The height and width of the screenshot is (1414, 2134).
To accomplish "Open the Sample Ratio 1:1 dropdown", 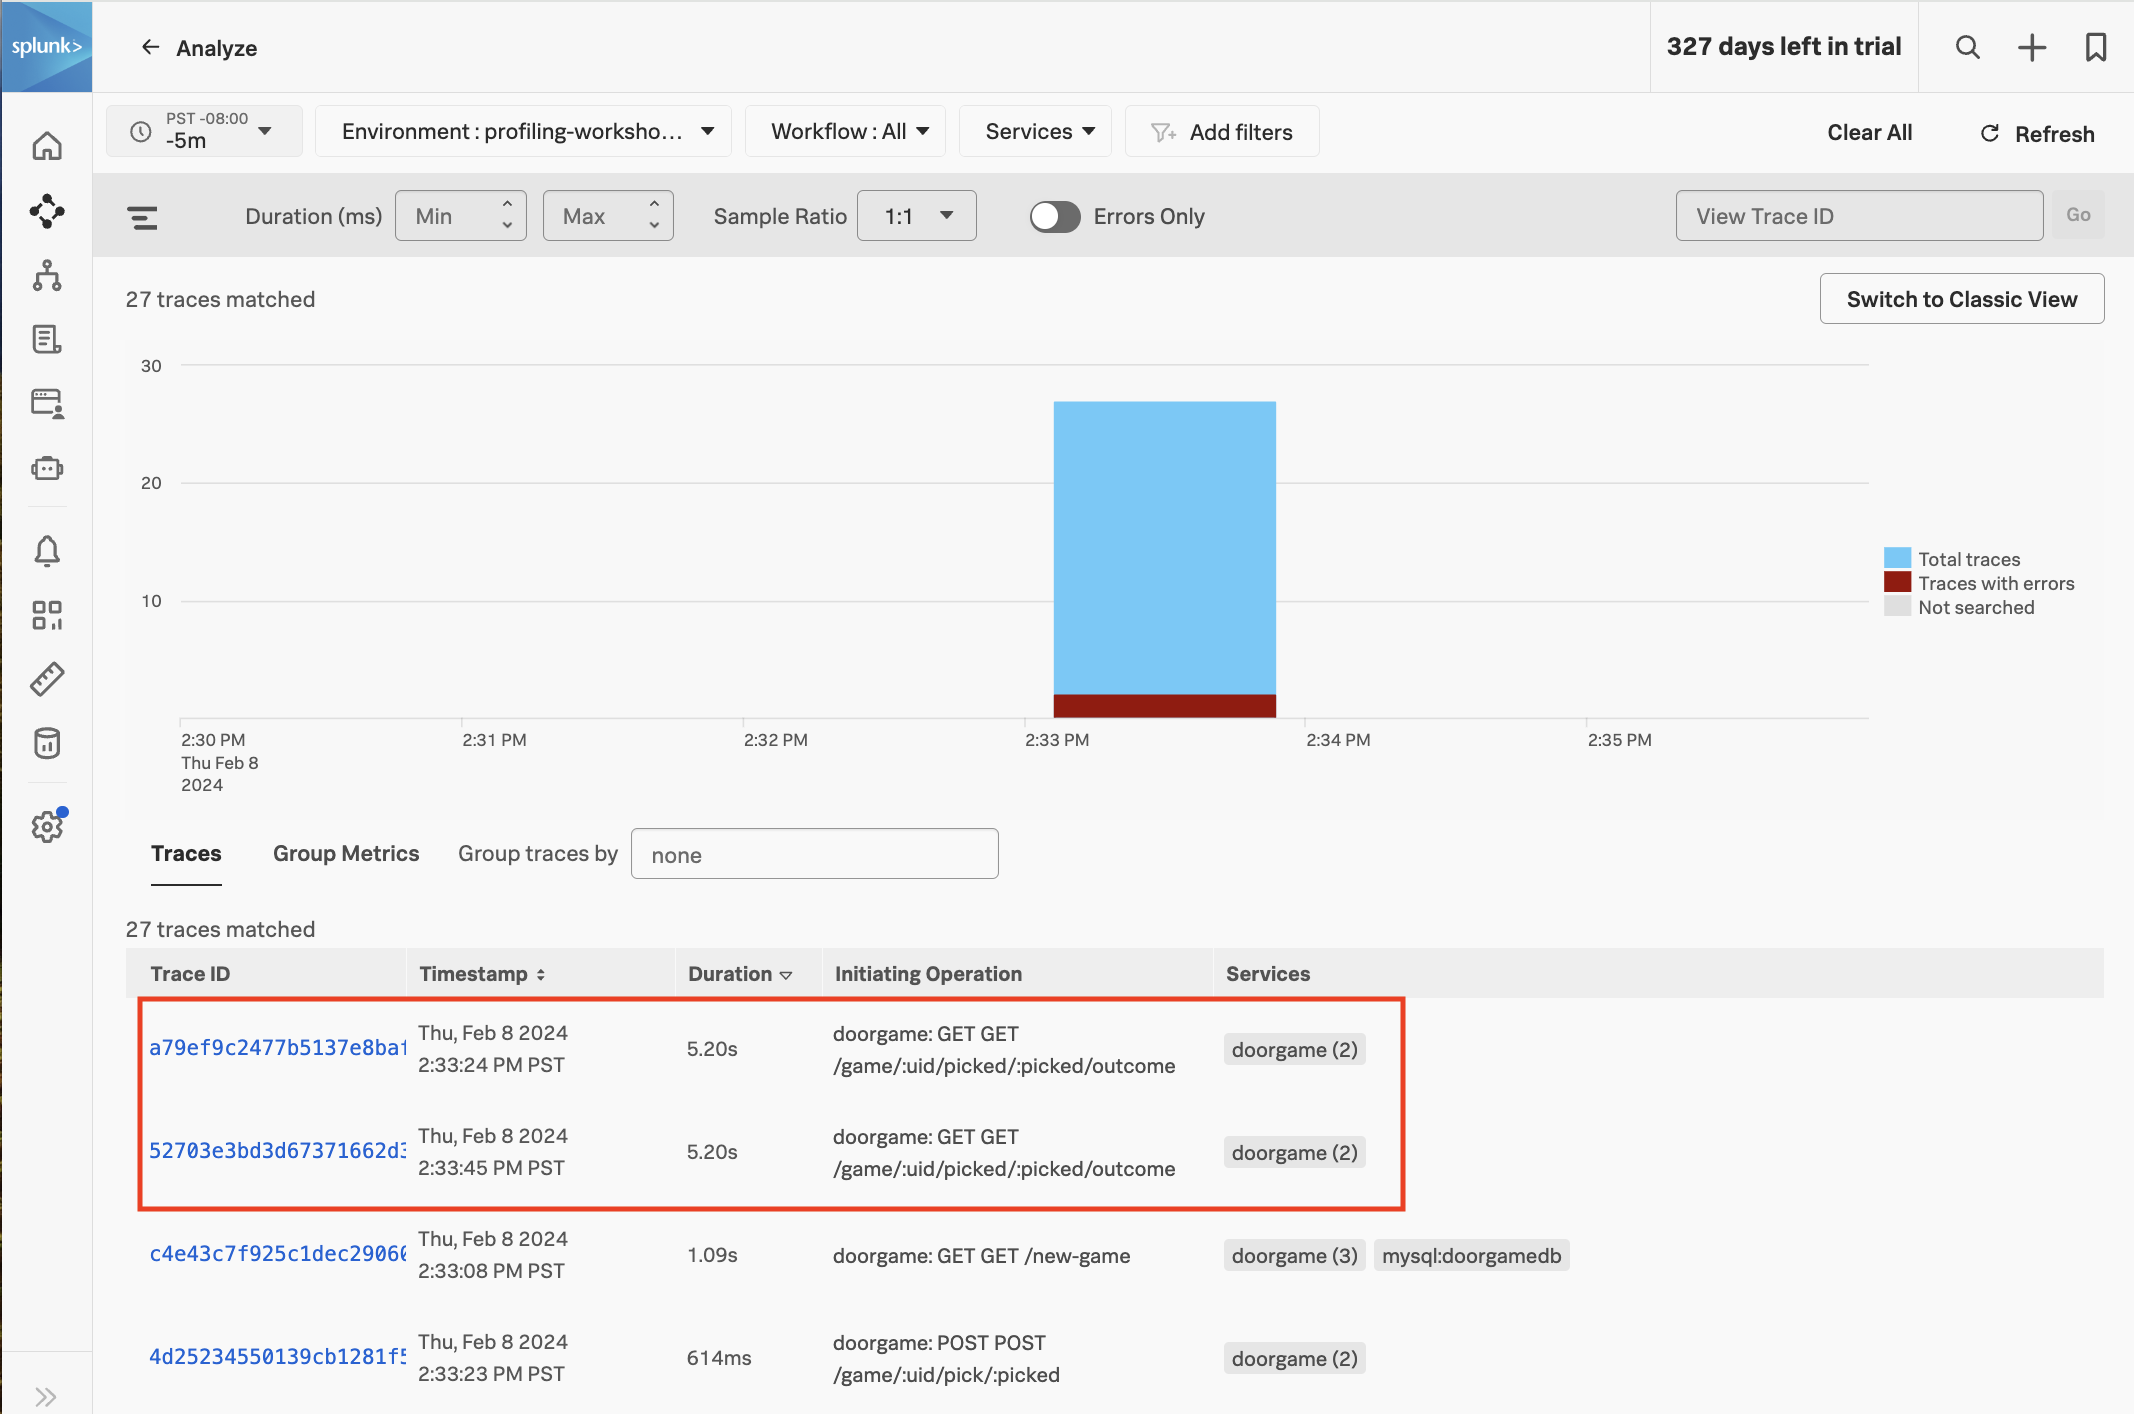I will [x=916, y=216].
